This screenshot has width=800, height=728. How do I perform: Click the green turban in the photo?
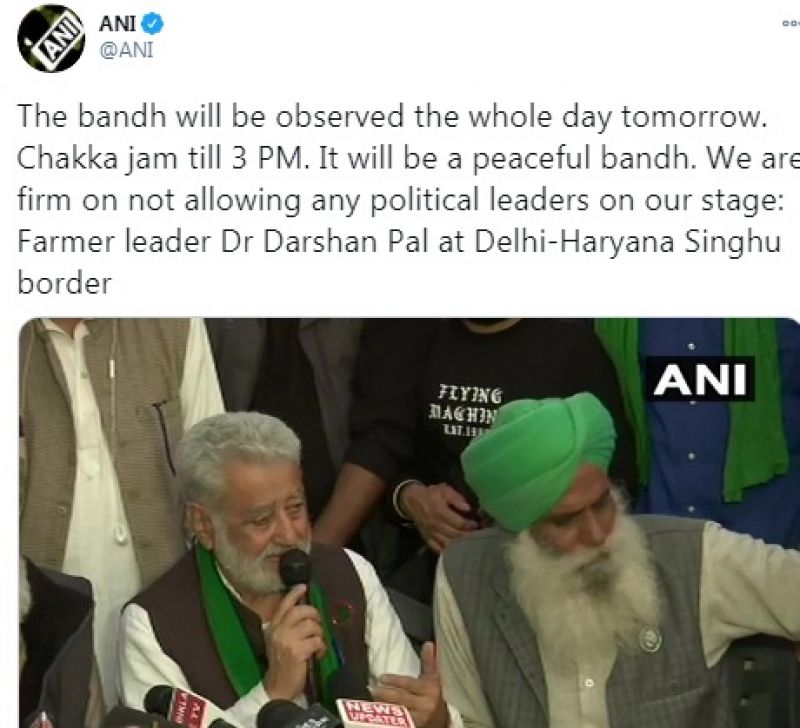[x=538, y=459]
